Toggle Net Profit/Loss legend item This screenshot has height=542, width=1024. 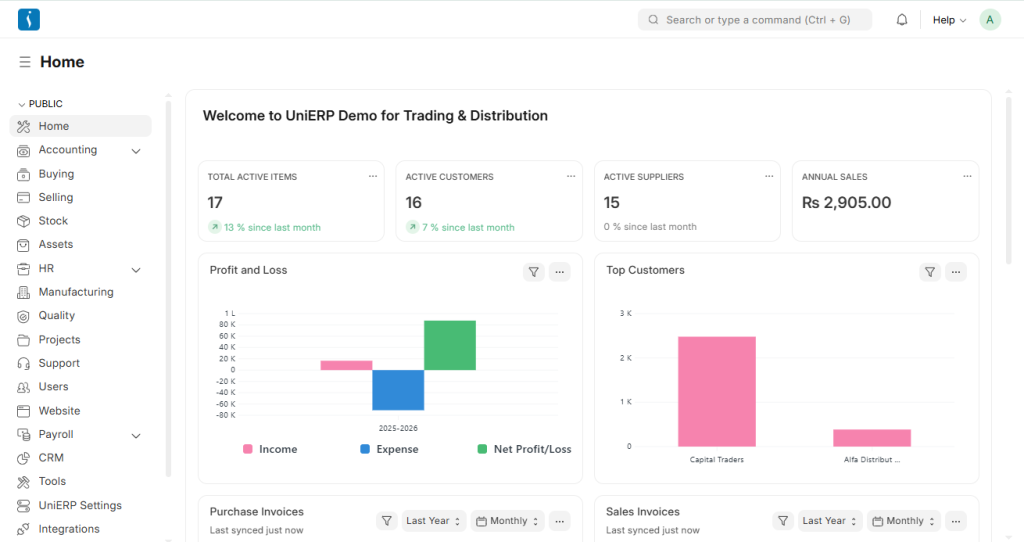pos(524,449)
